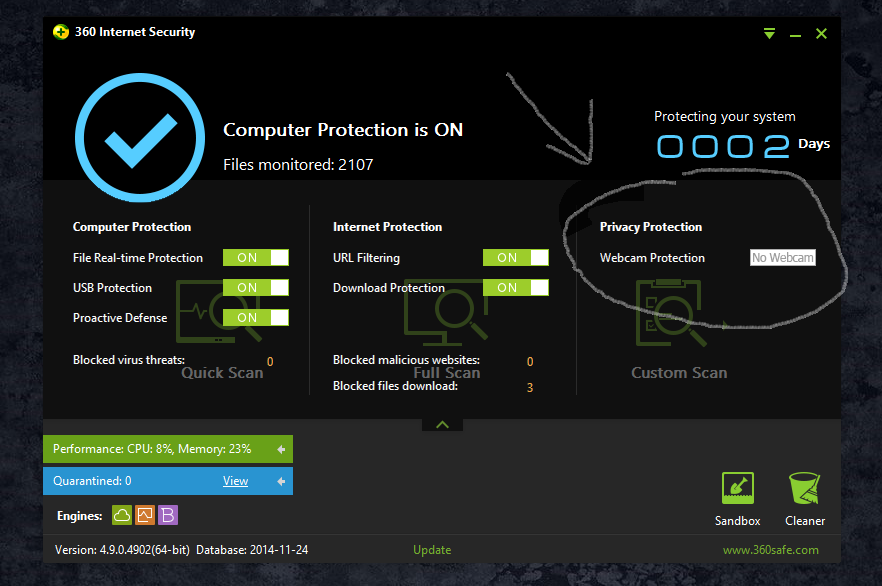
Task: Toggle URL Filtering switch
Action: pos(516,258)
